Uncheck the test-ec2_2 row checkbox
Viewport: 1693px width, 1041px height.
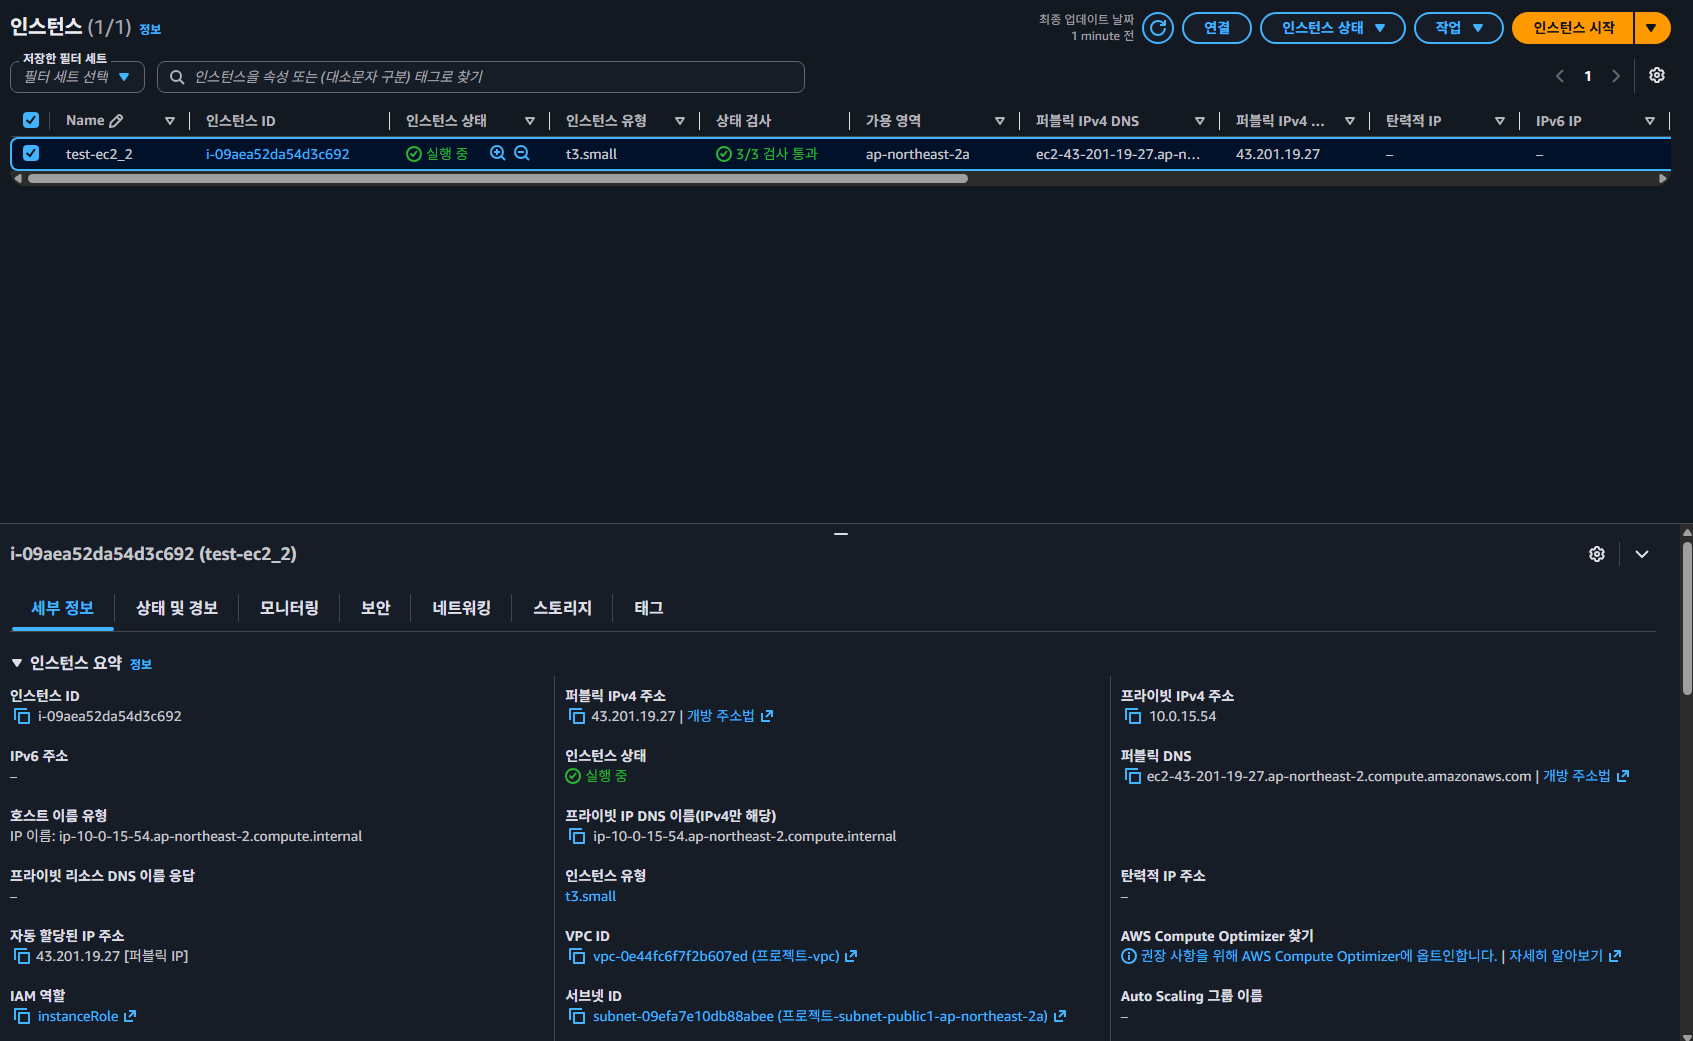tap(31, 153)
